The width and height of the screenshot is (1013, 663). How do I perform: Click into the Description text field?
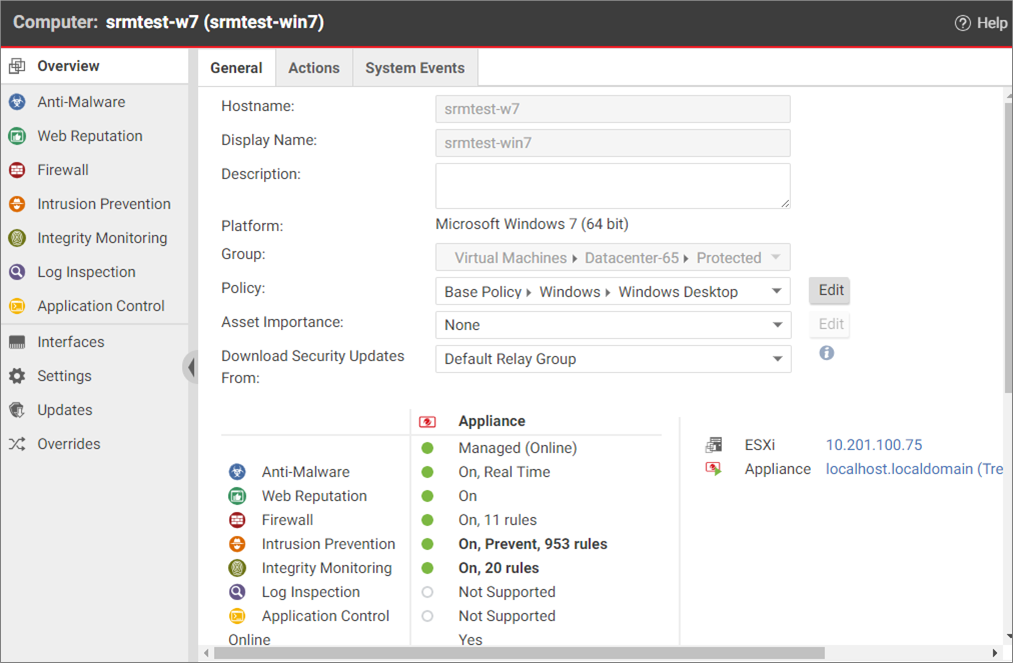[x=612, y=186]
